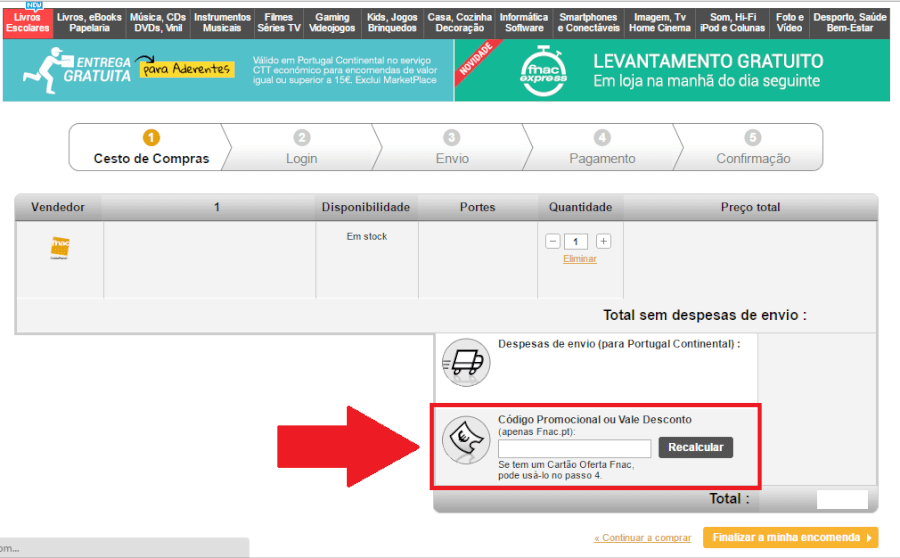Decrease quantity with the minus button
This screenshot has height=558, width=900.
[x=553, y=241]
